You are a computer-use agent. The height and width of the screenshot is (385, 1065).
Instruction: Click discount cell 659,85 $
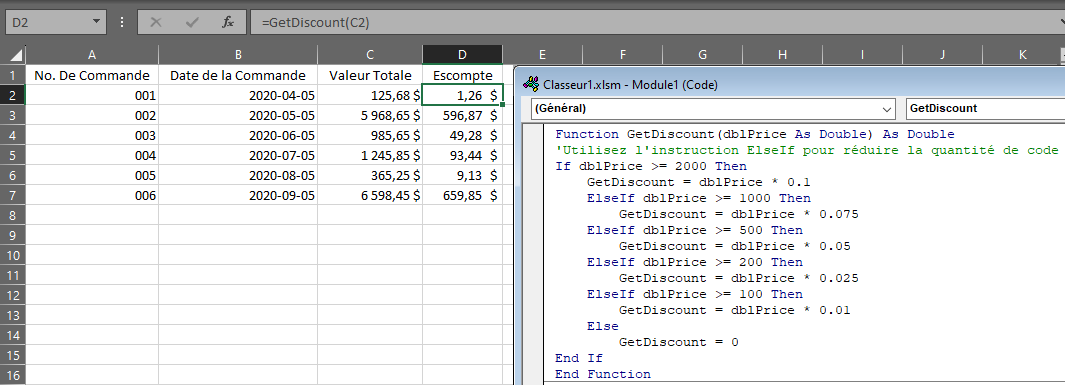click(x=463, y=196)
